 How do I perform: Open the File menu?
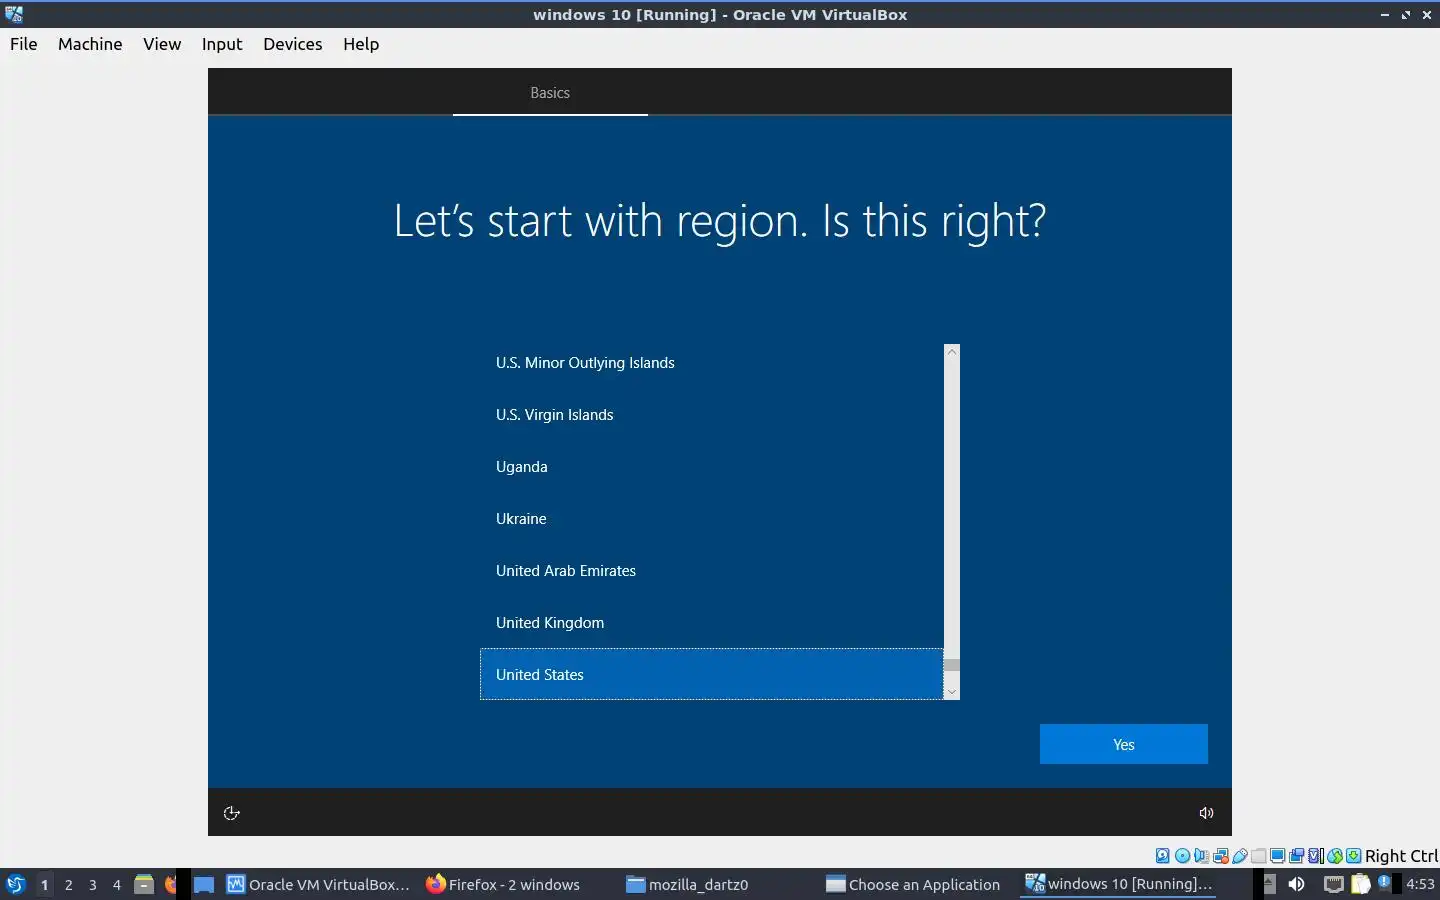click(x=24, y=44)
